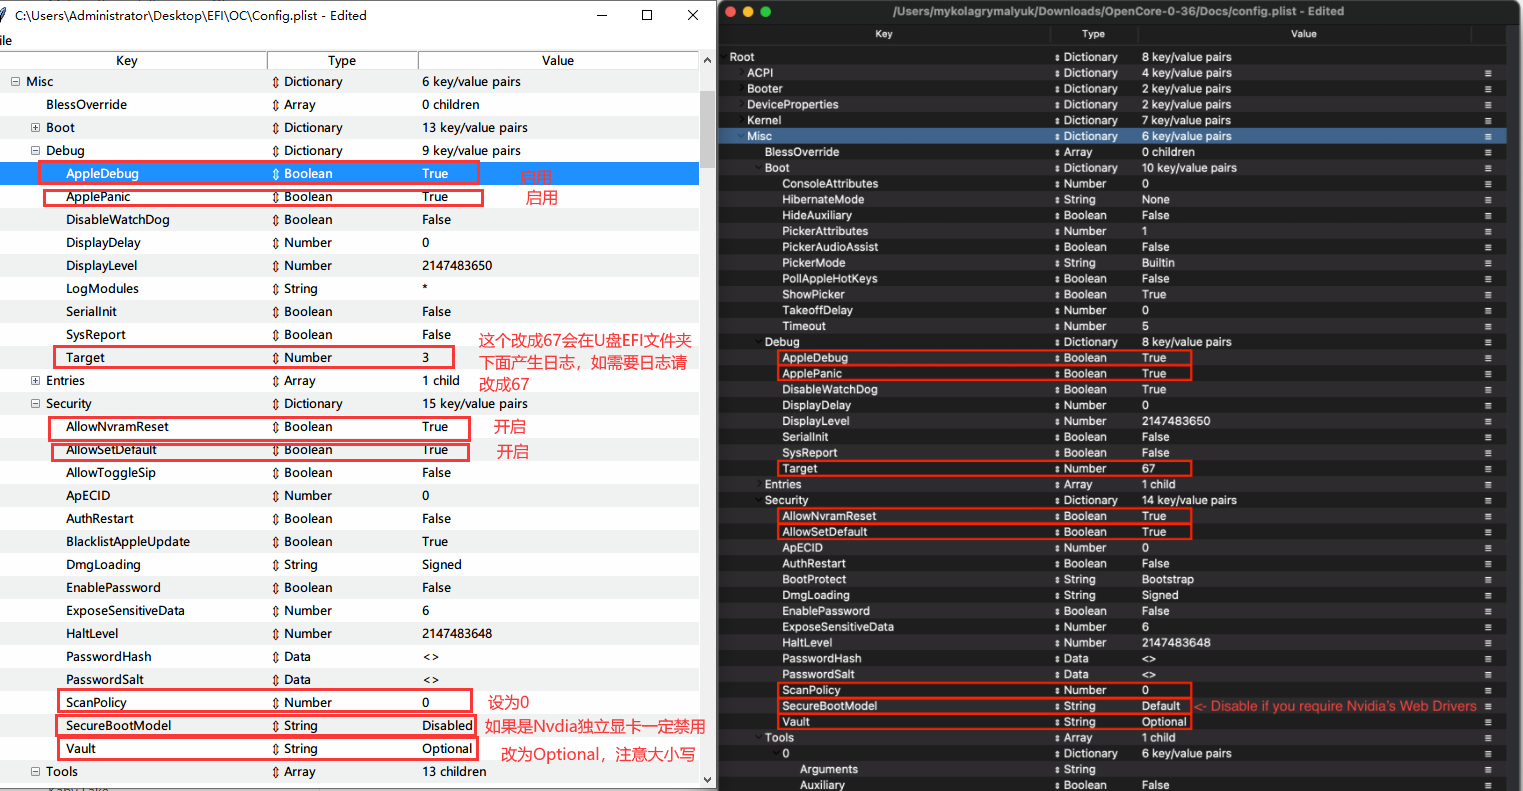
Task: Open the row menu icon beside SecureBootModel Default
Action: pos(1488,706)
